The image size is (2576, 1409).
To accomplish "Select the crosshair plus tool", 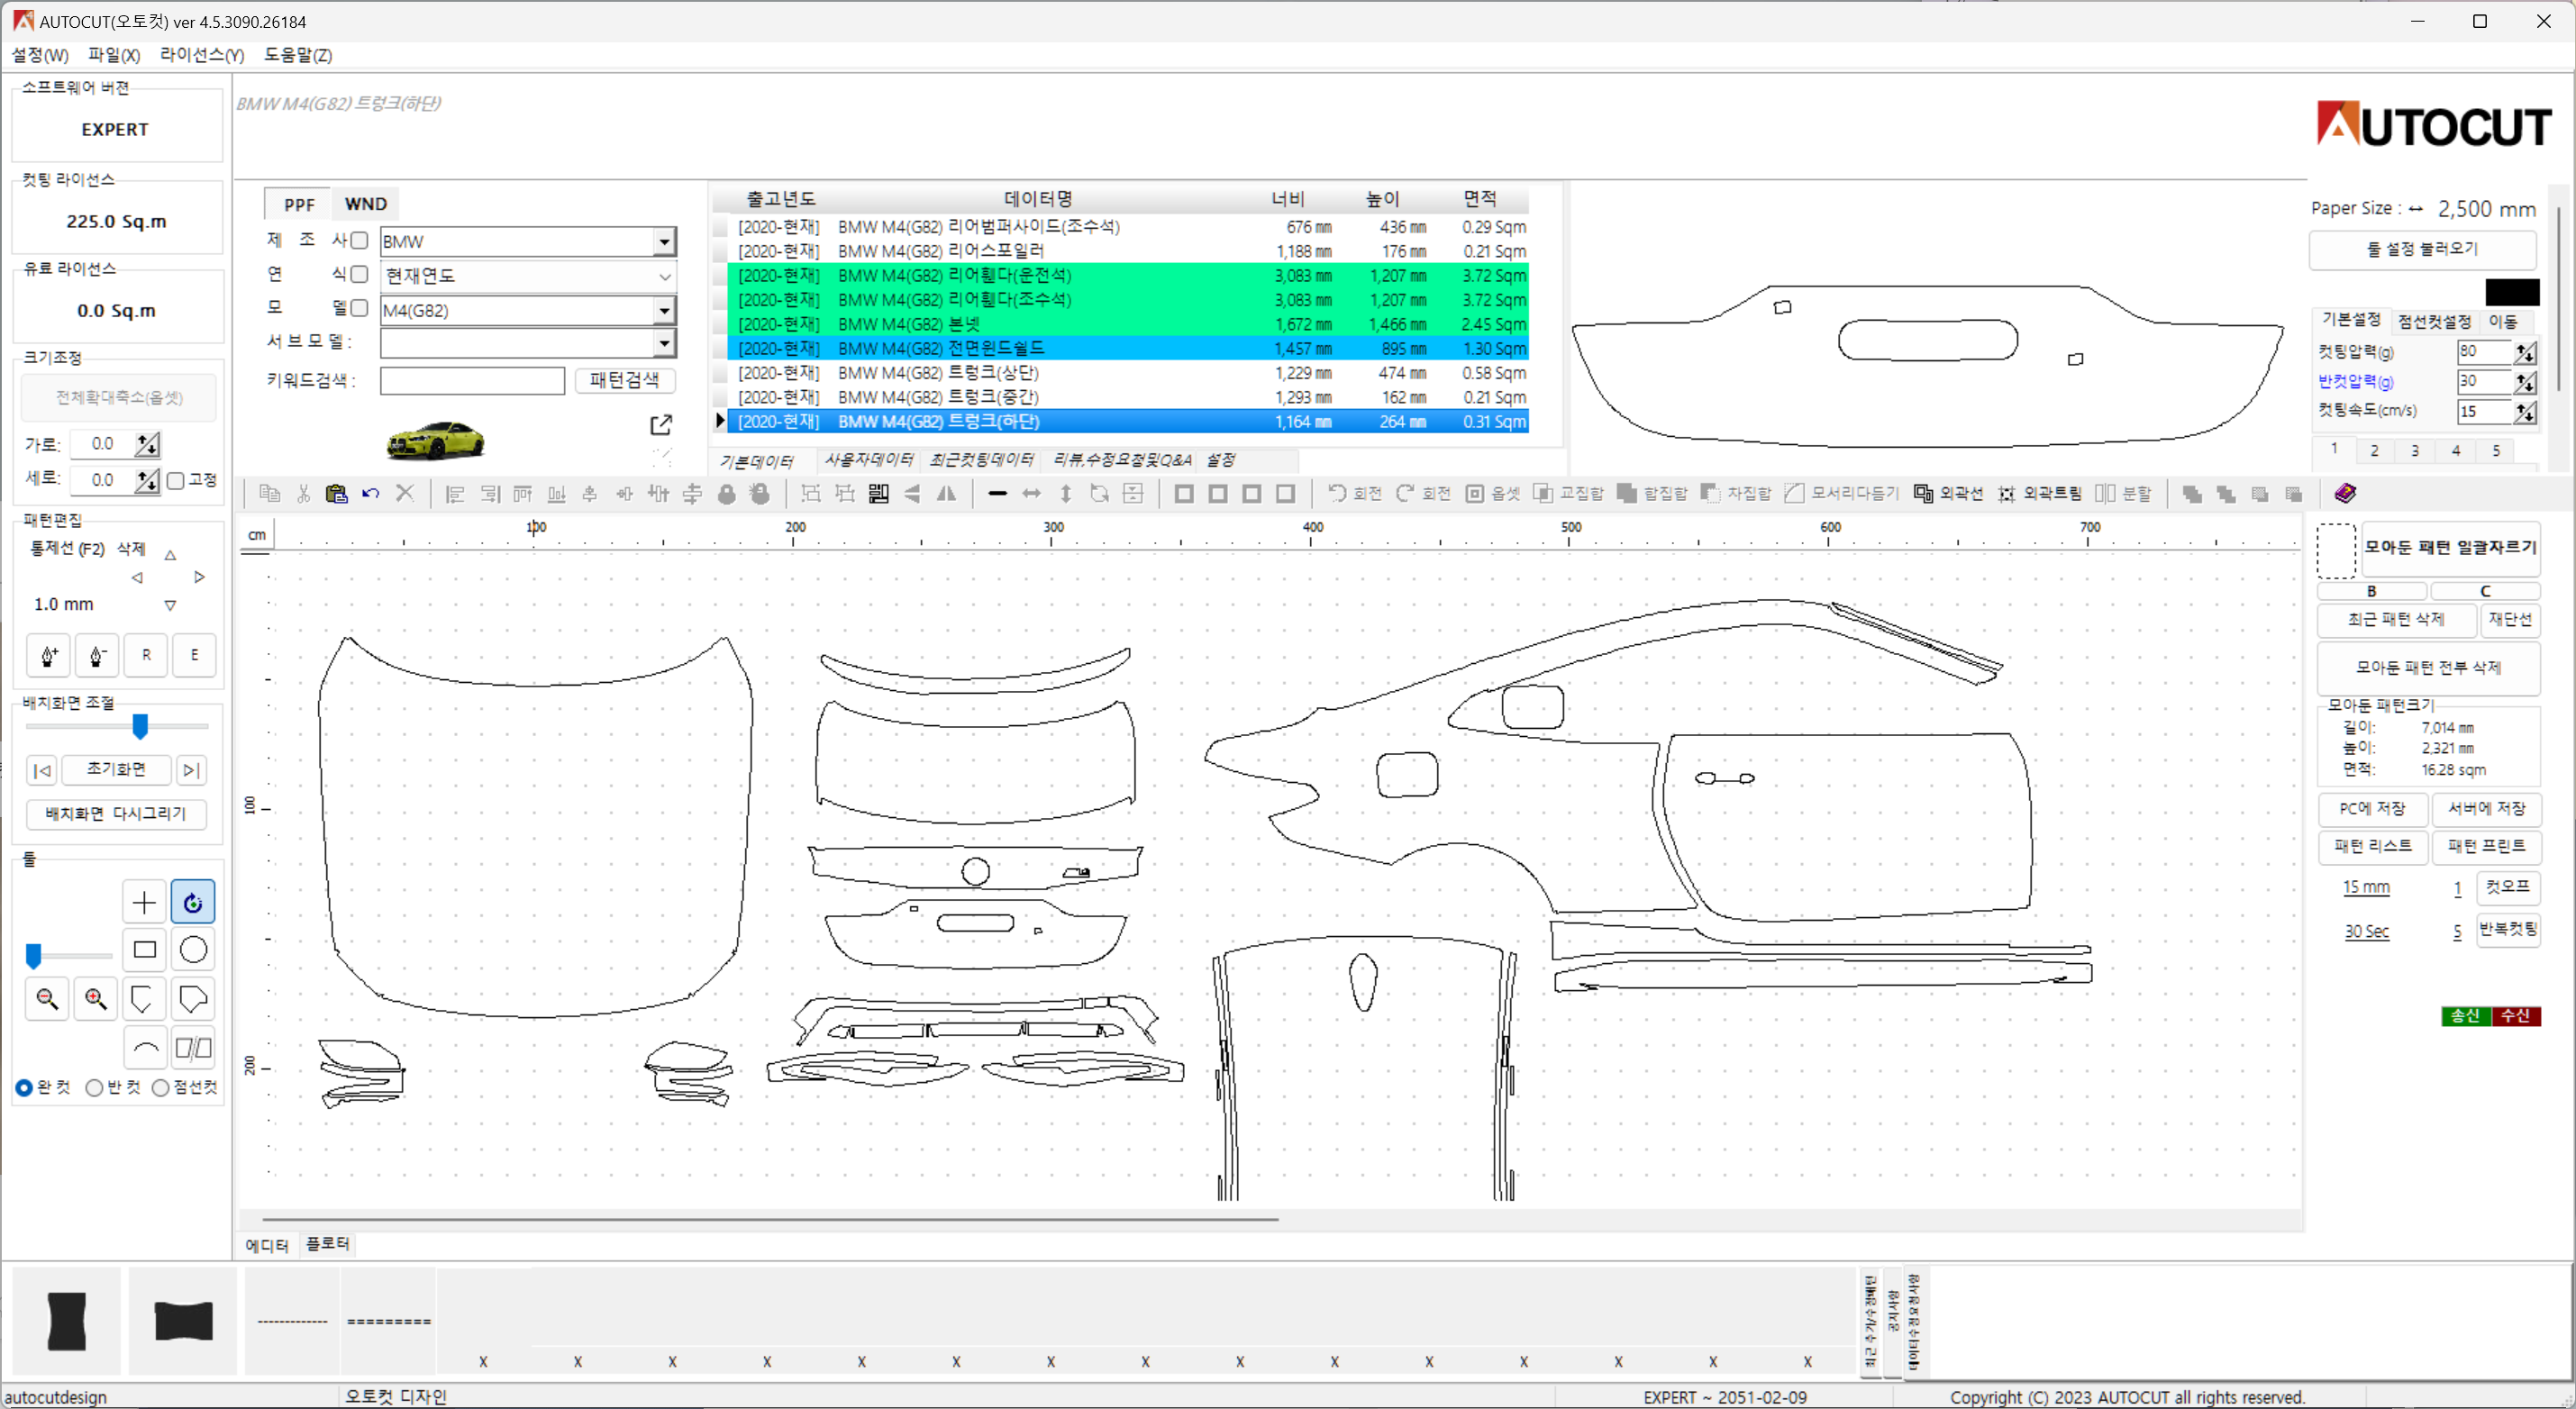I will coord(144,902).
